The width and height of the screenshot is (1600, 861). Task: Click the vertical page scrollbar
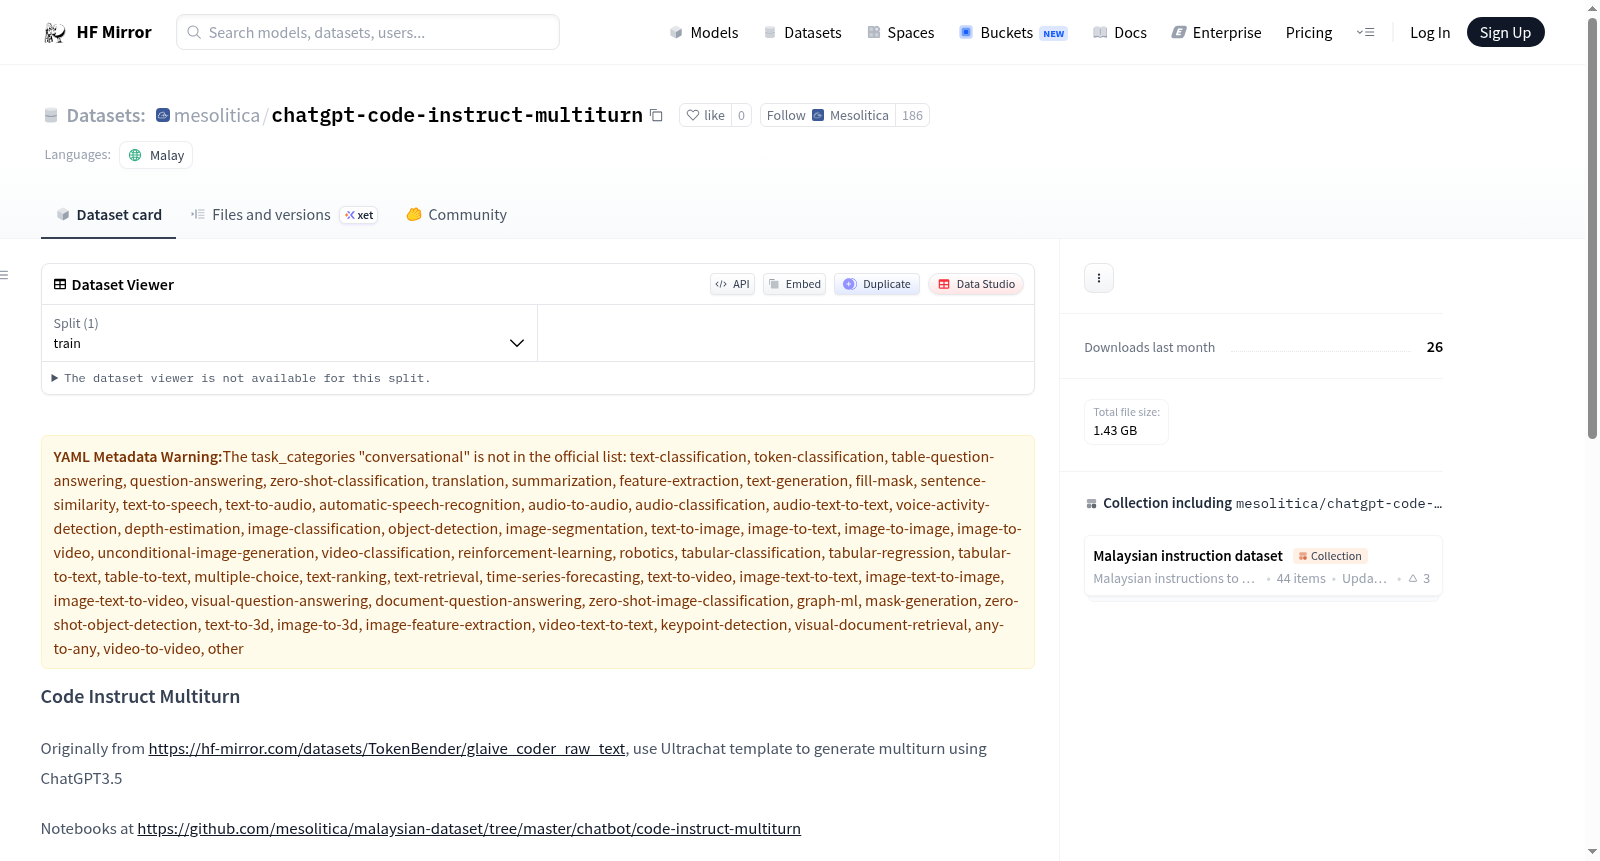coord(1592,228)
